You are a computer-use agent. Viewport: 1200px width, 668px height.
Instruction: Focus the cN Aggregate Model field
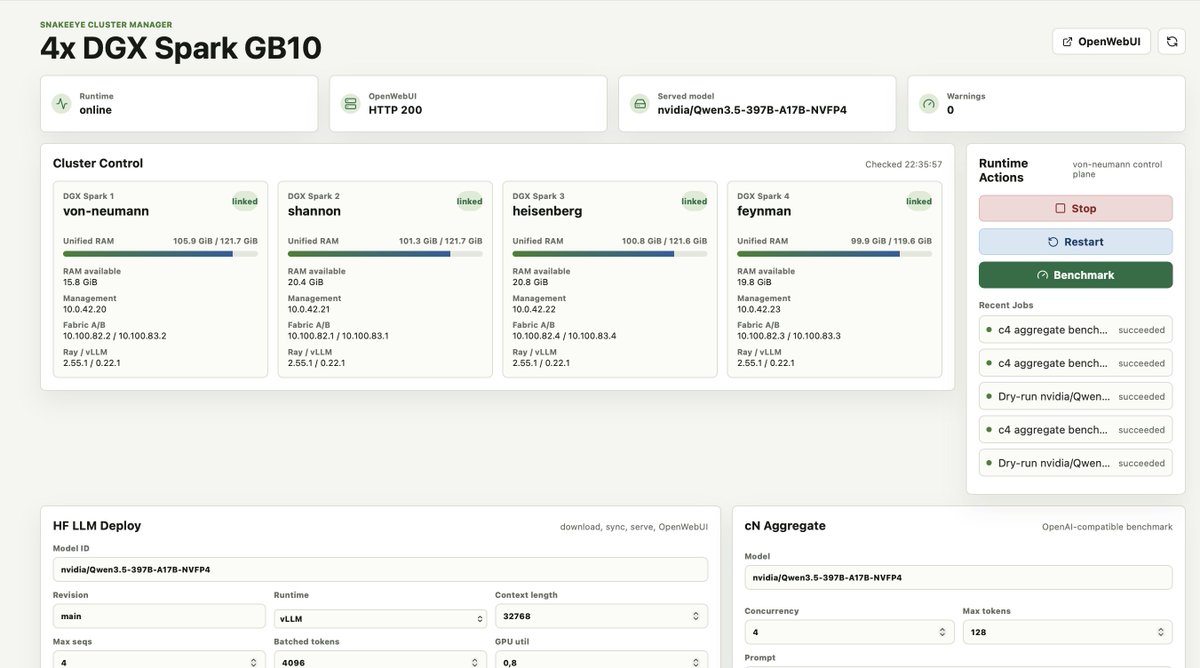click(958, 577)
